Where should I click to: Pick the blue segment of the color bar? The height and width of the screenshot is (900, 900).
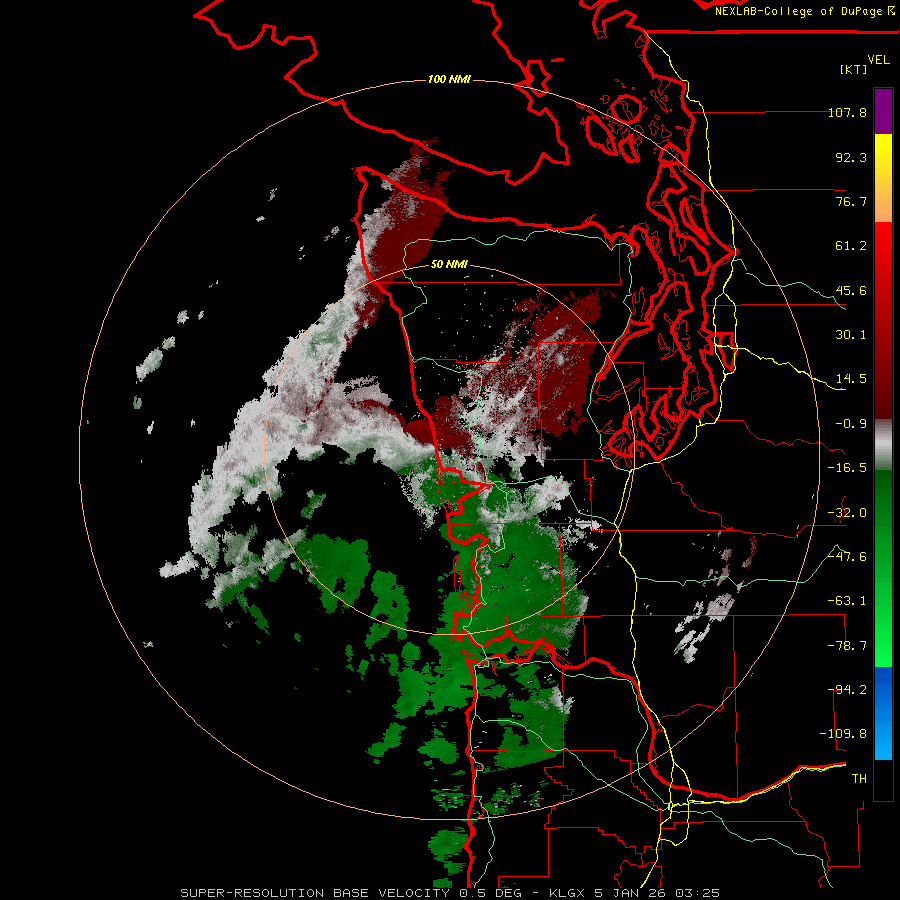tap(883, 713)
